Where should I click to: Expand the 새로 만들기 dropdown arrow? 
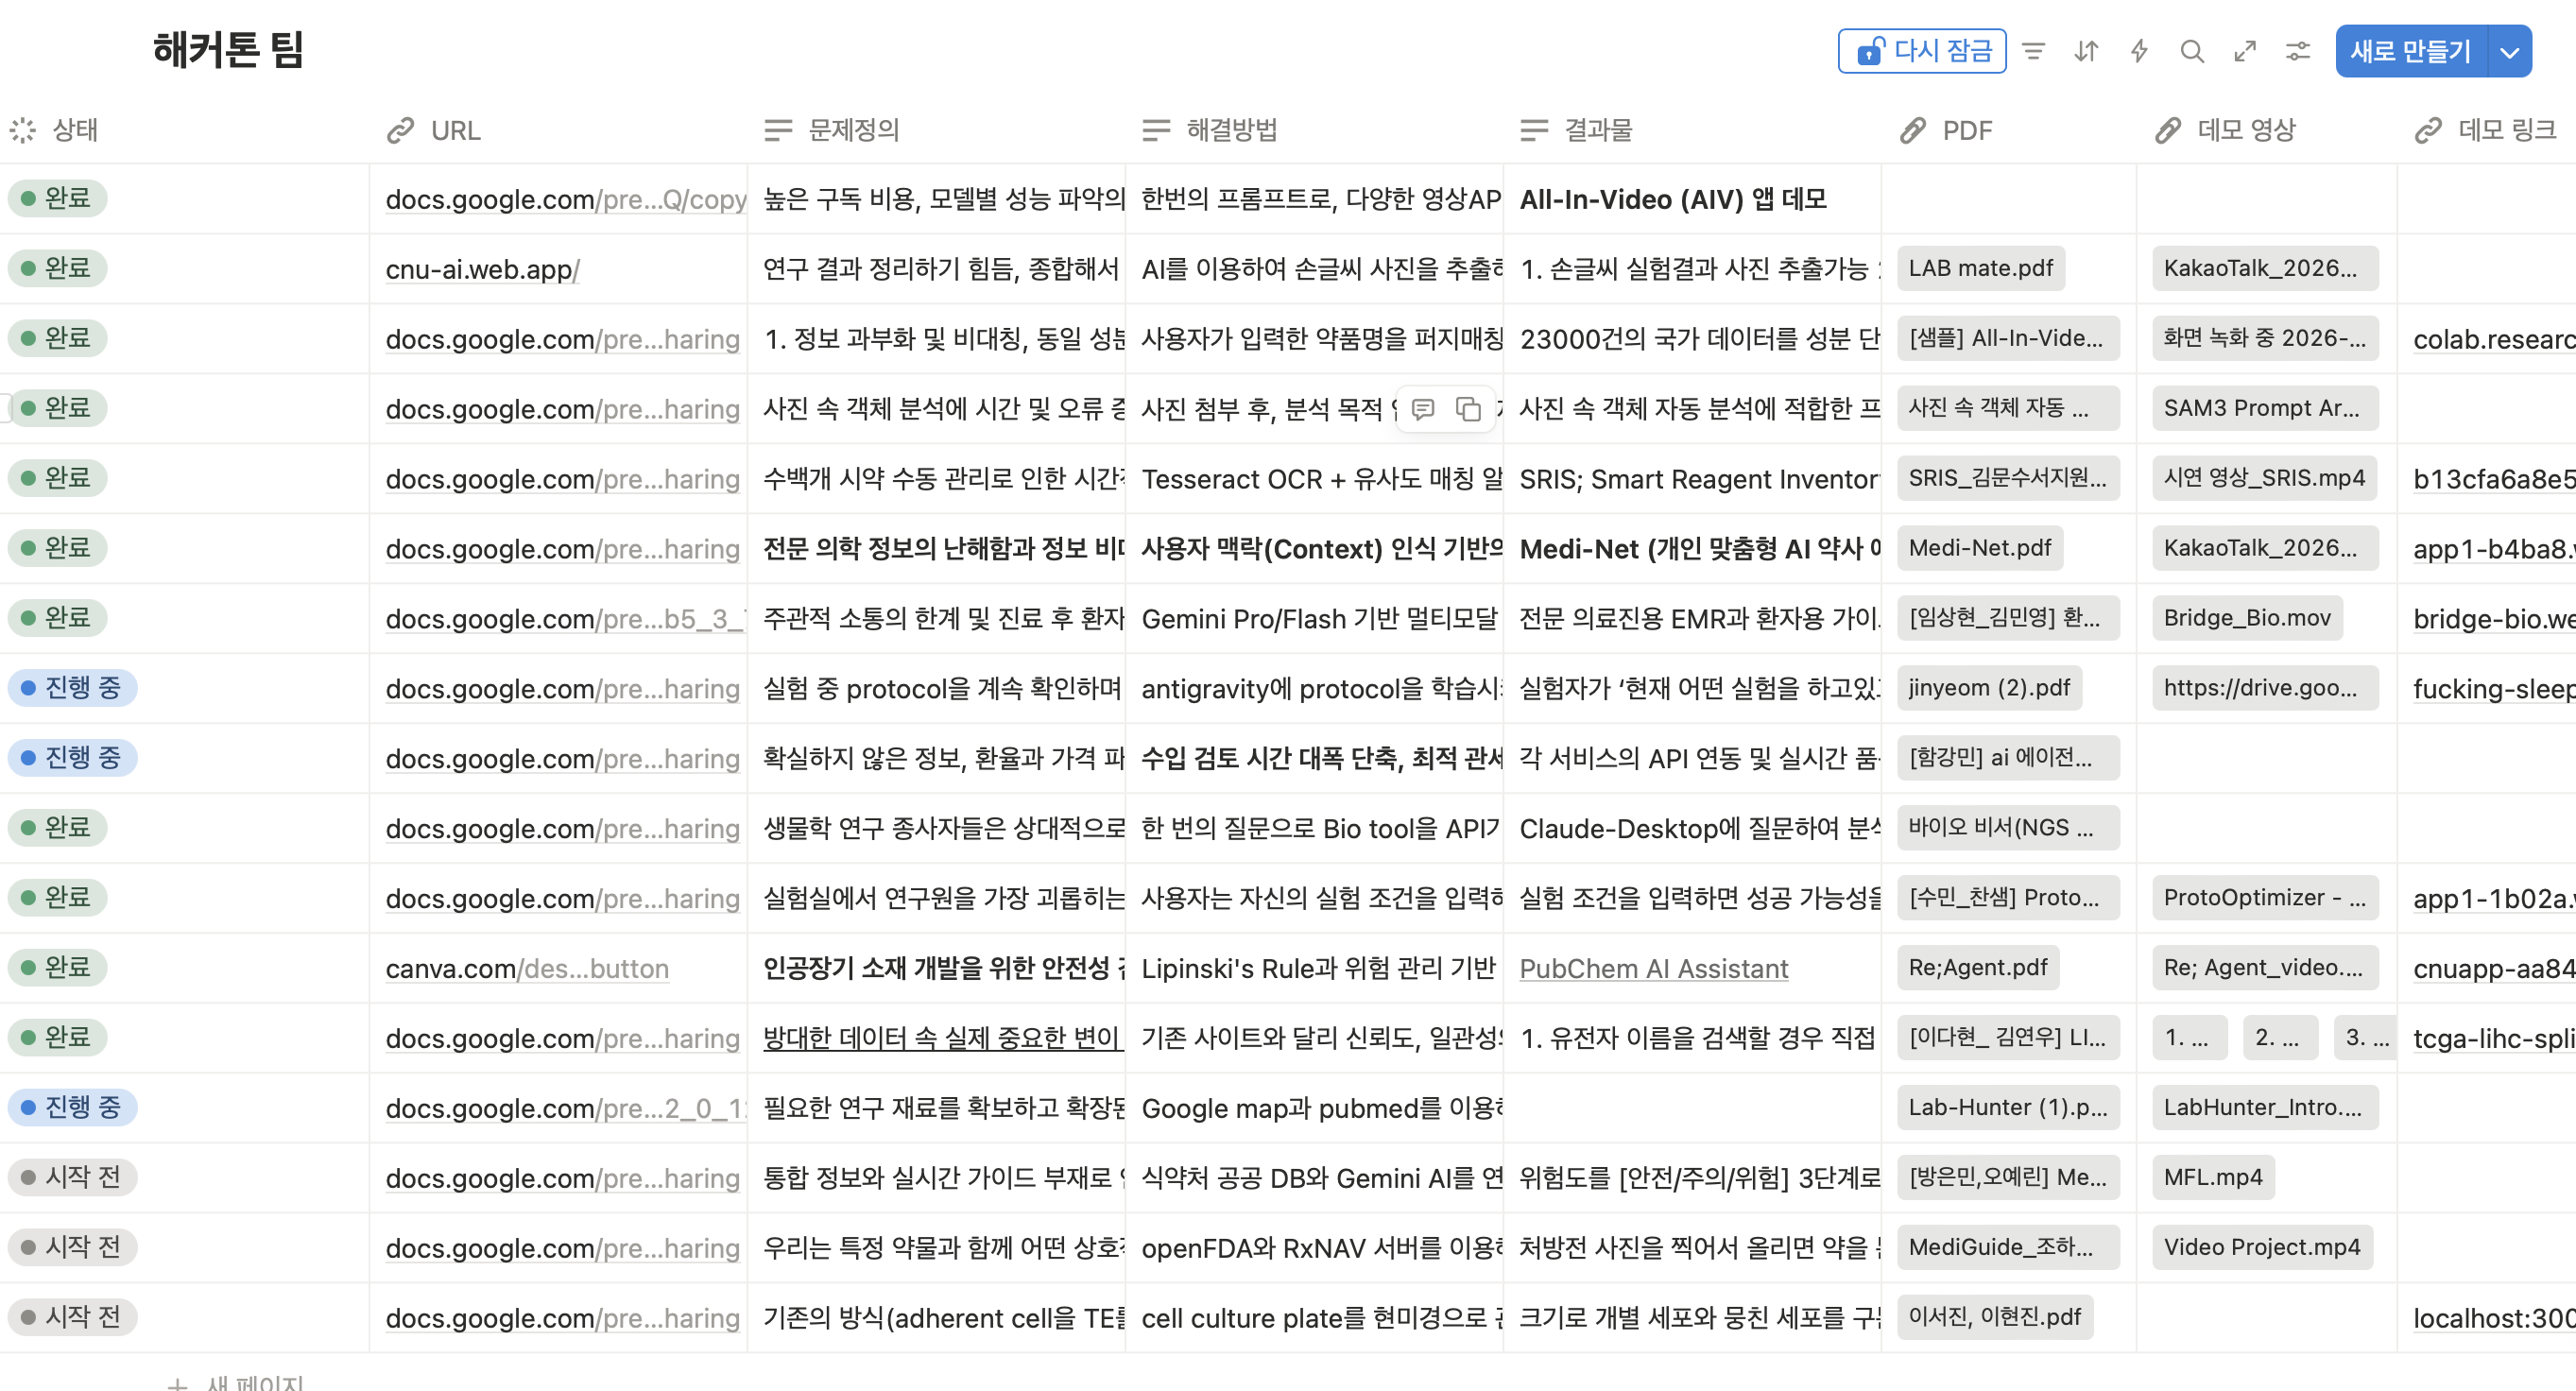point(2510,52)
